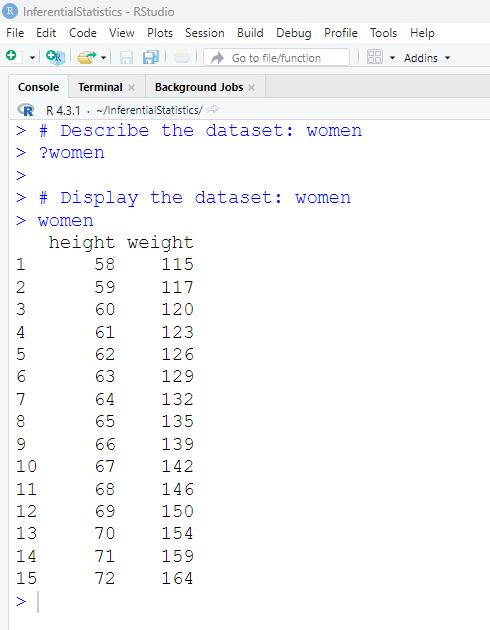Close the Terminal tab

pos(131,87)
